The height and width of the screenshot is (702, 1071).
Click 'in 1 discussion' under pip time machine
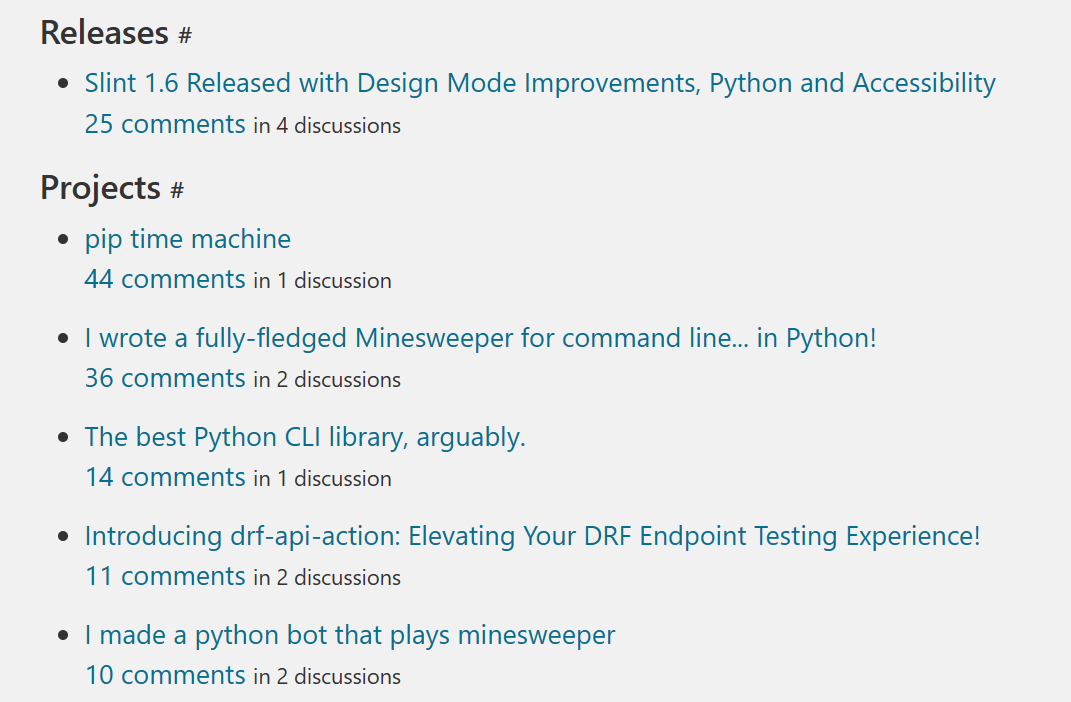point(322,282)
